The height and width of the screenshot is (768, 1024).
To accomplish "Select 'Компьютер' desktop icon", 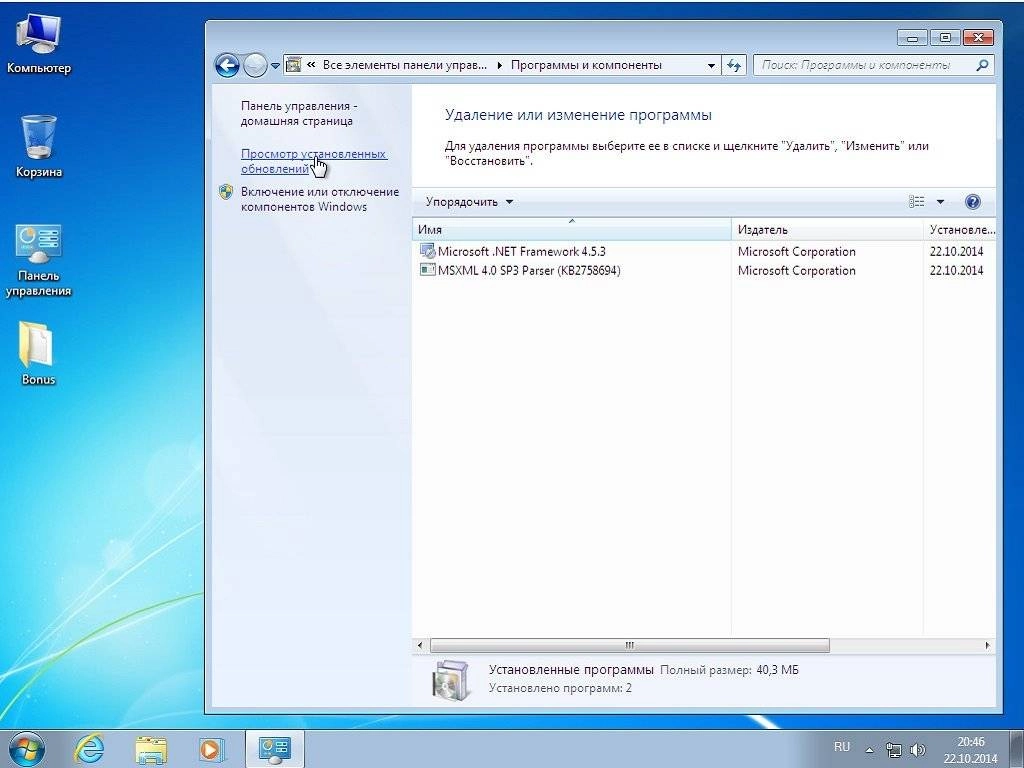I will [39, 43].
